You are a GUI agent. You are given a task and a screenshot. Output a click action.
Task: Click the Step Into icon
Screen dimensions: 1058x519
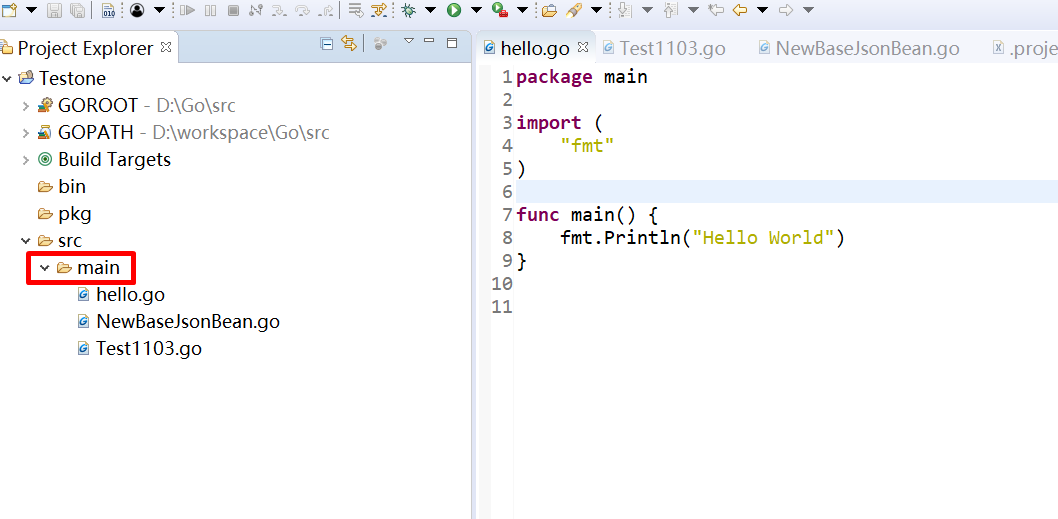pyautogui.click(x=278, y=10)
